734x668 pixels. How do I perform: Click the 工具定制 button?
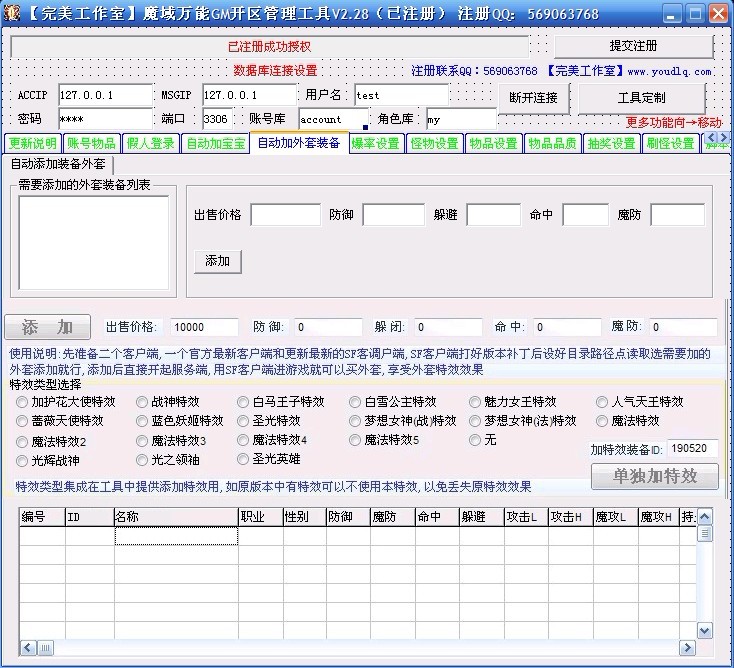click(641, 98)
